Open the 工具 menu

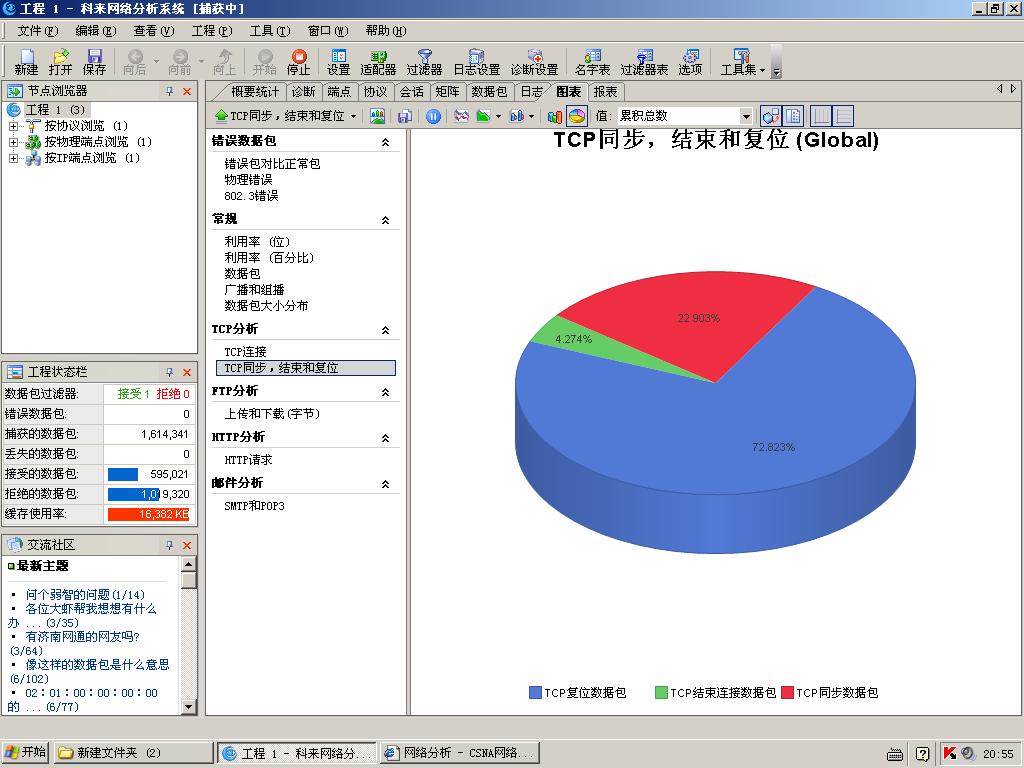tap(269, 31)
